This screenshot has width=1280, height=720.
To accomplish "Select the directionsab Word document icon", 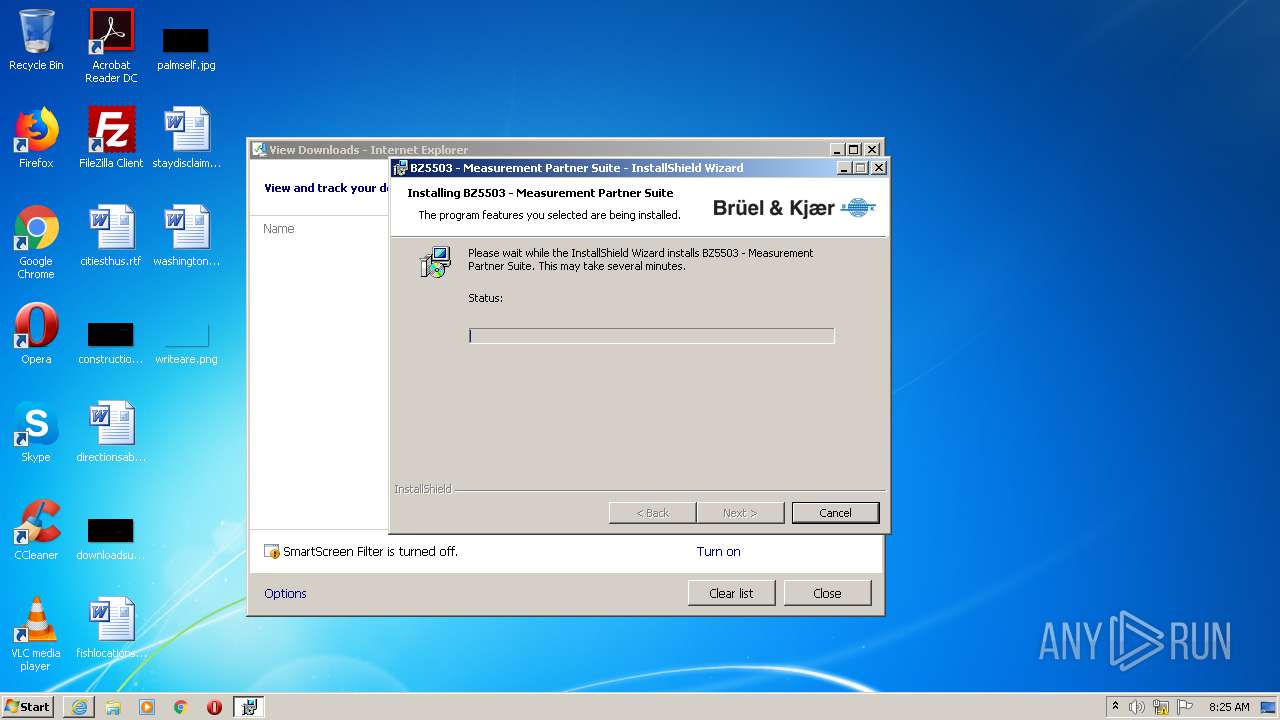I will [x=111, y=432].
